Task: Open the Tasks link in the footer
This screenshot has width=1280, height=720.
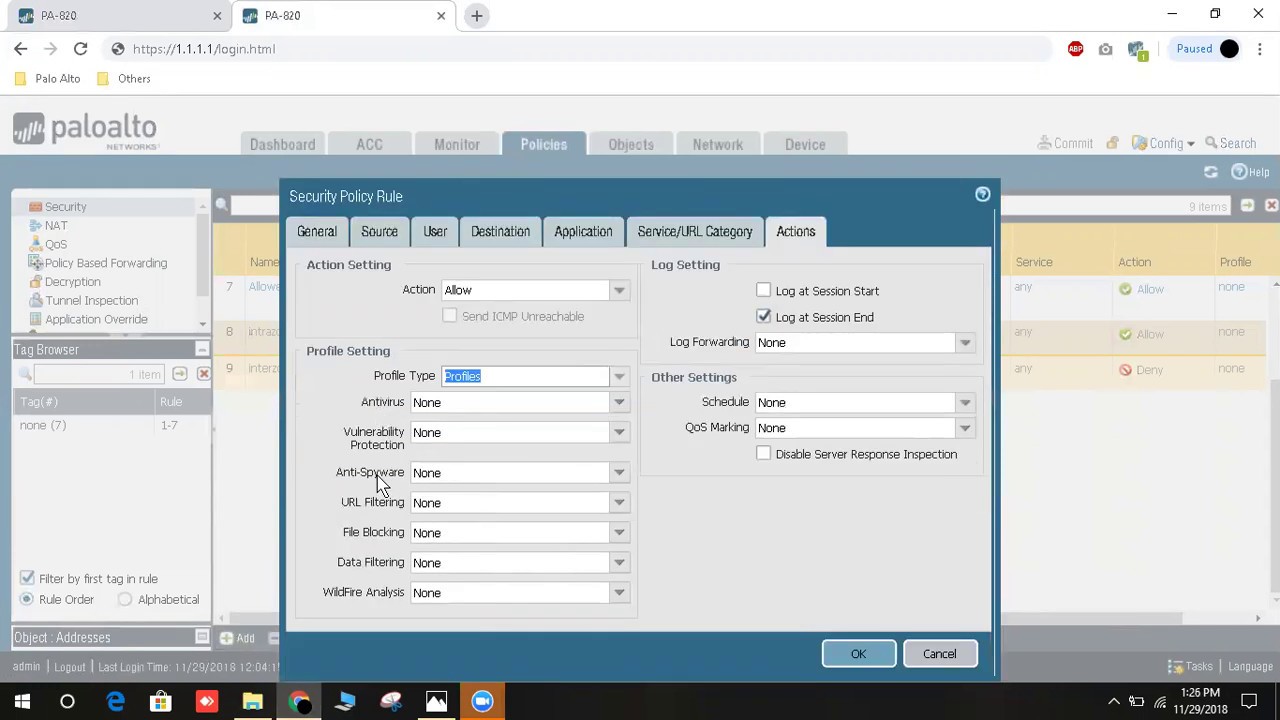Action: [x=1190, y=667]
